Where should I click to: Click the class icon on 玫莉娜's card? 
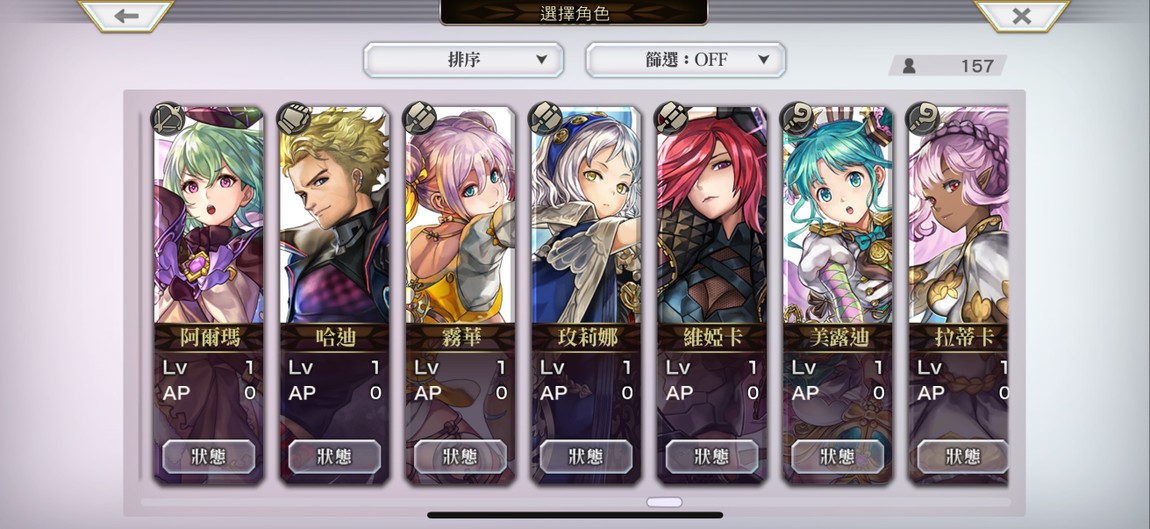(x=546, y=118)
